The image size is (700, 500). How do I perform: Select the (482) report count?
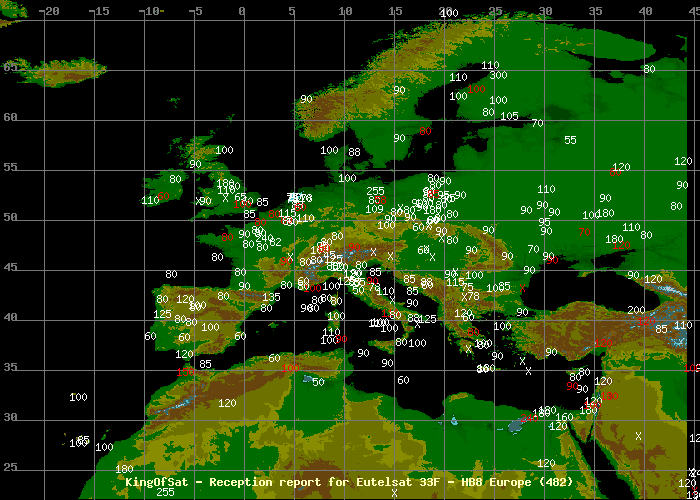coord(556,482)
